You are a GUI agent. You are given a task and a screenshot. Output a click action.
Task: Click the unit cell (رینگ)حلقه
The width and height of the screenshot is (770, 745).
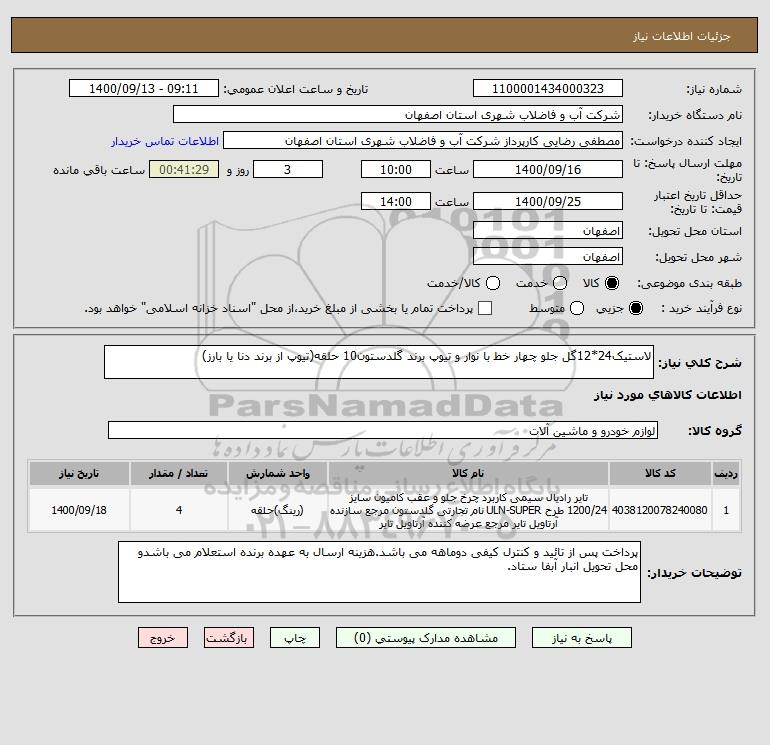pyautogui.click(x=277, y=510)
